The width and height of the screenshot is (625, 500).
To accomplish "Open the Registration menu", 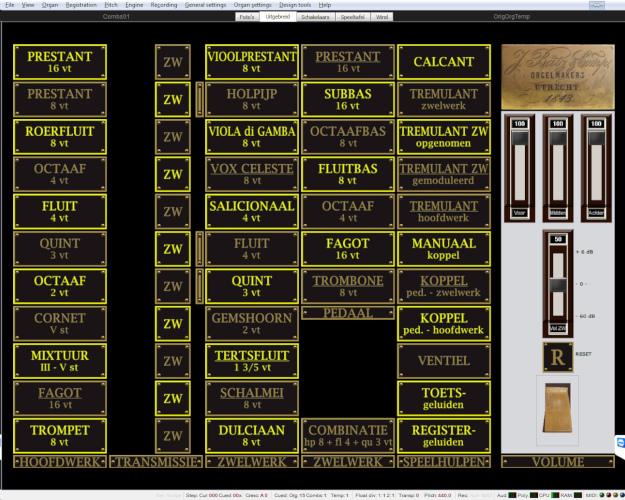I will tap(81, 5).
